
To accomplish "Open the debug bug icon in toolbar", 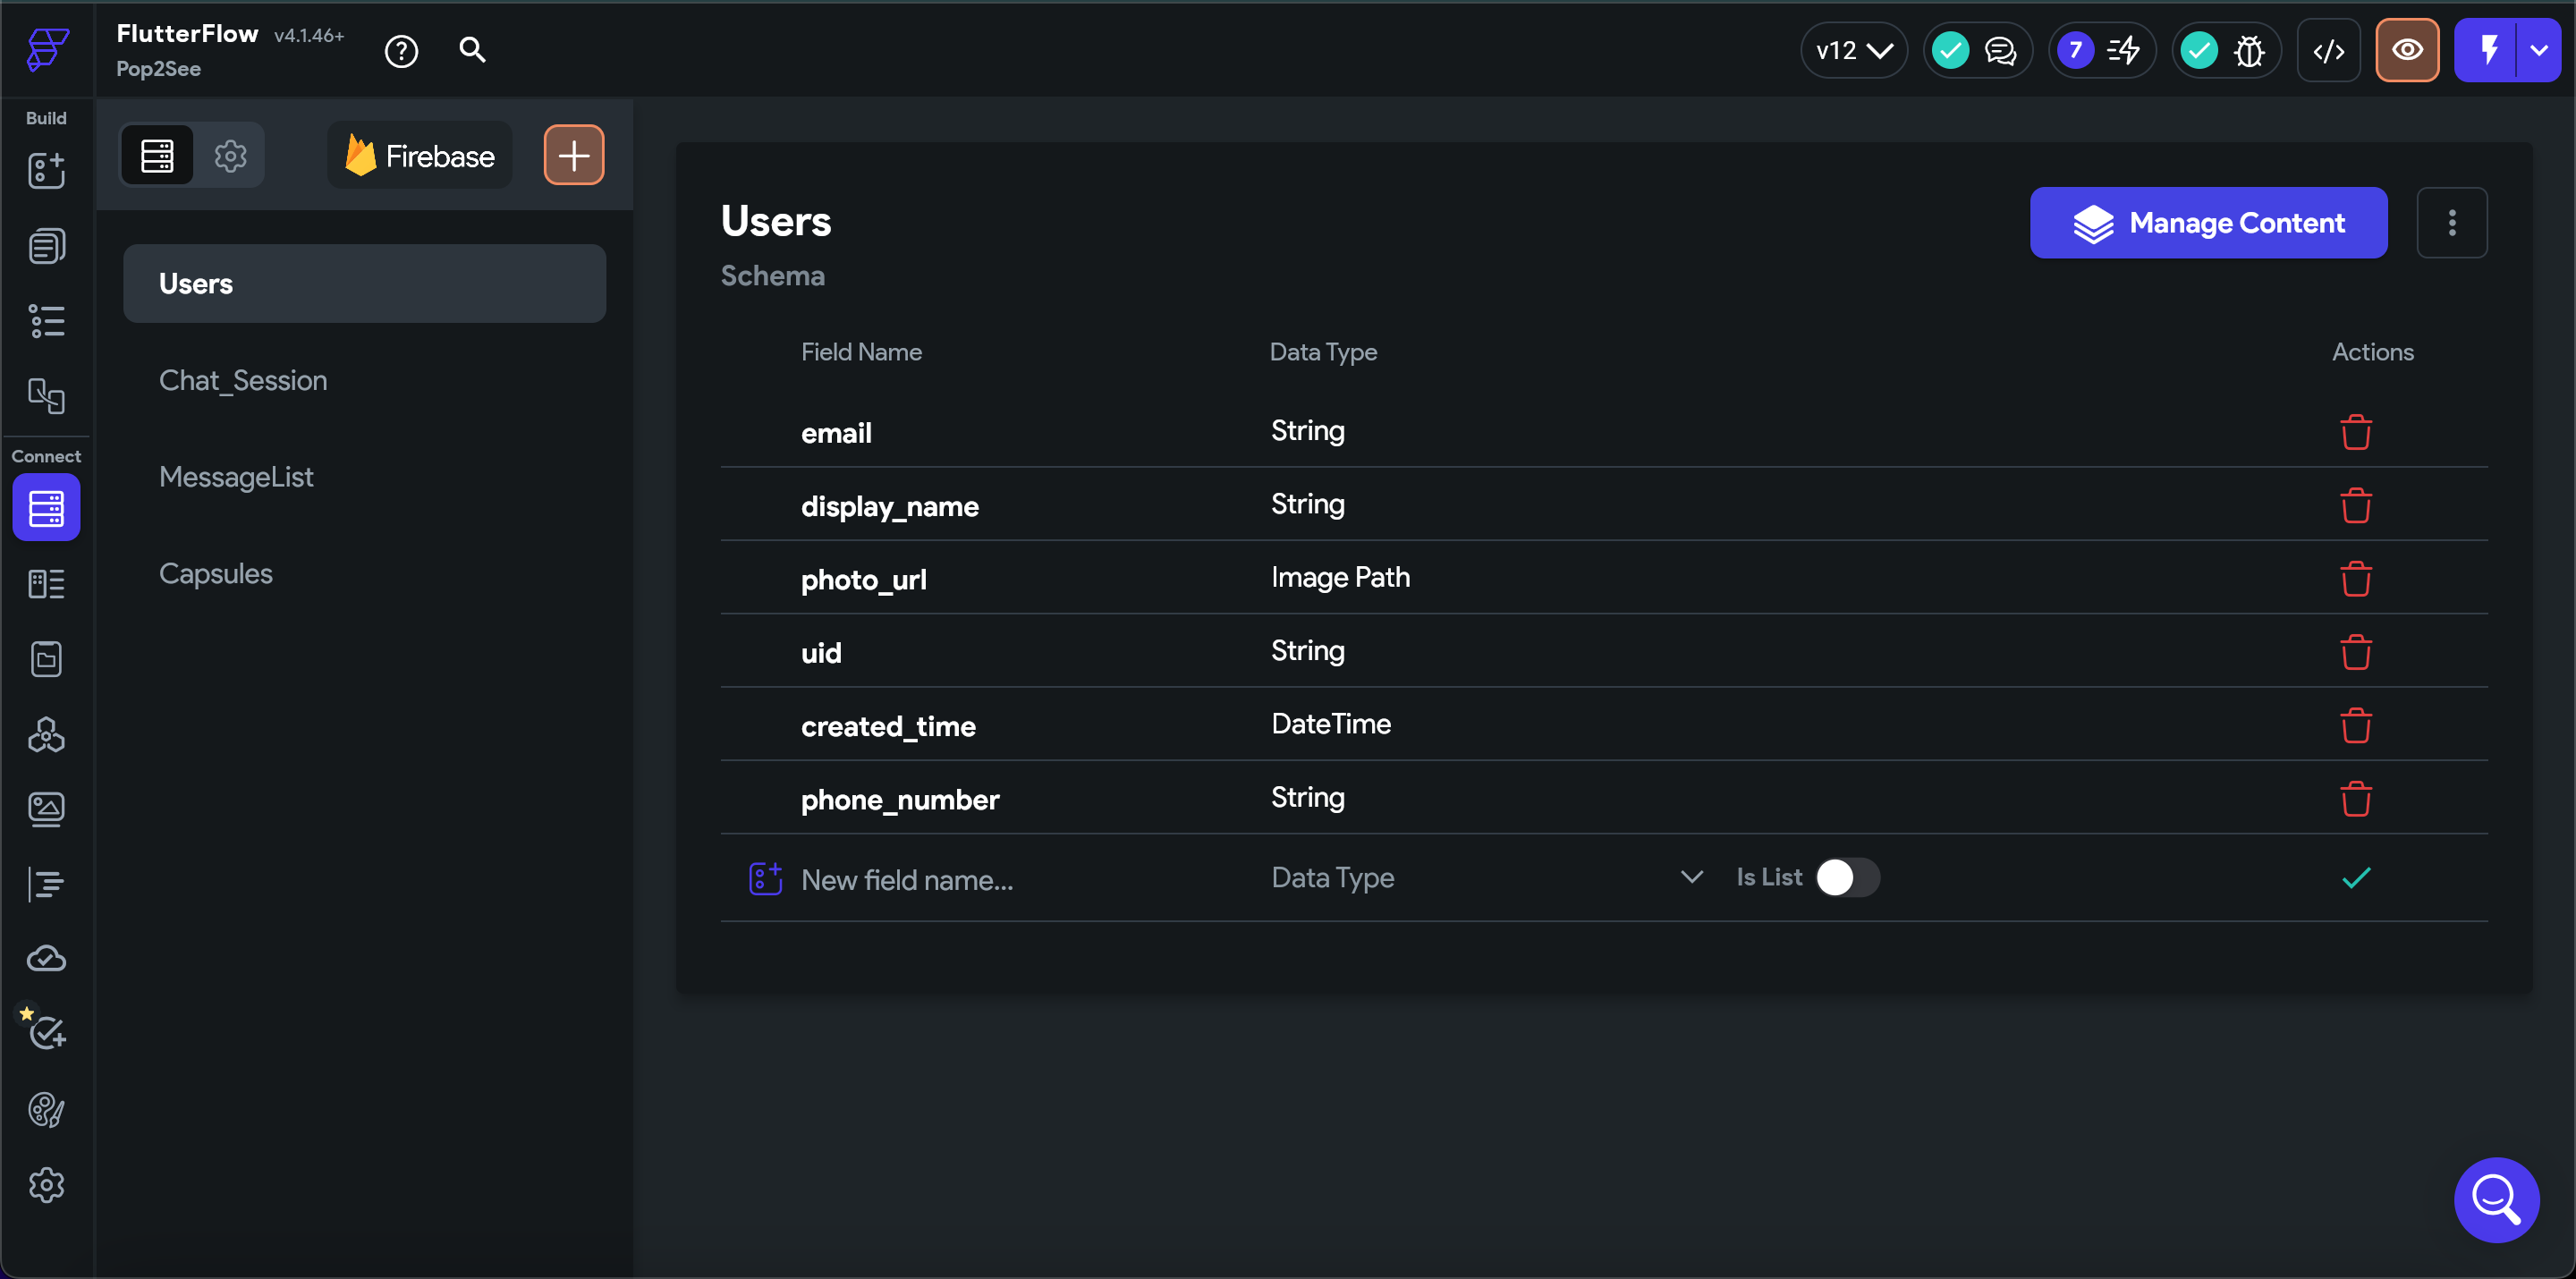I will [2248, 51].
